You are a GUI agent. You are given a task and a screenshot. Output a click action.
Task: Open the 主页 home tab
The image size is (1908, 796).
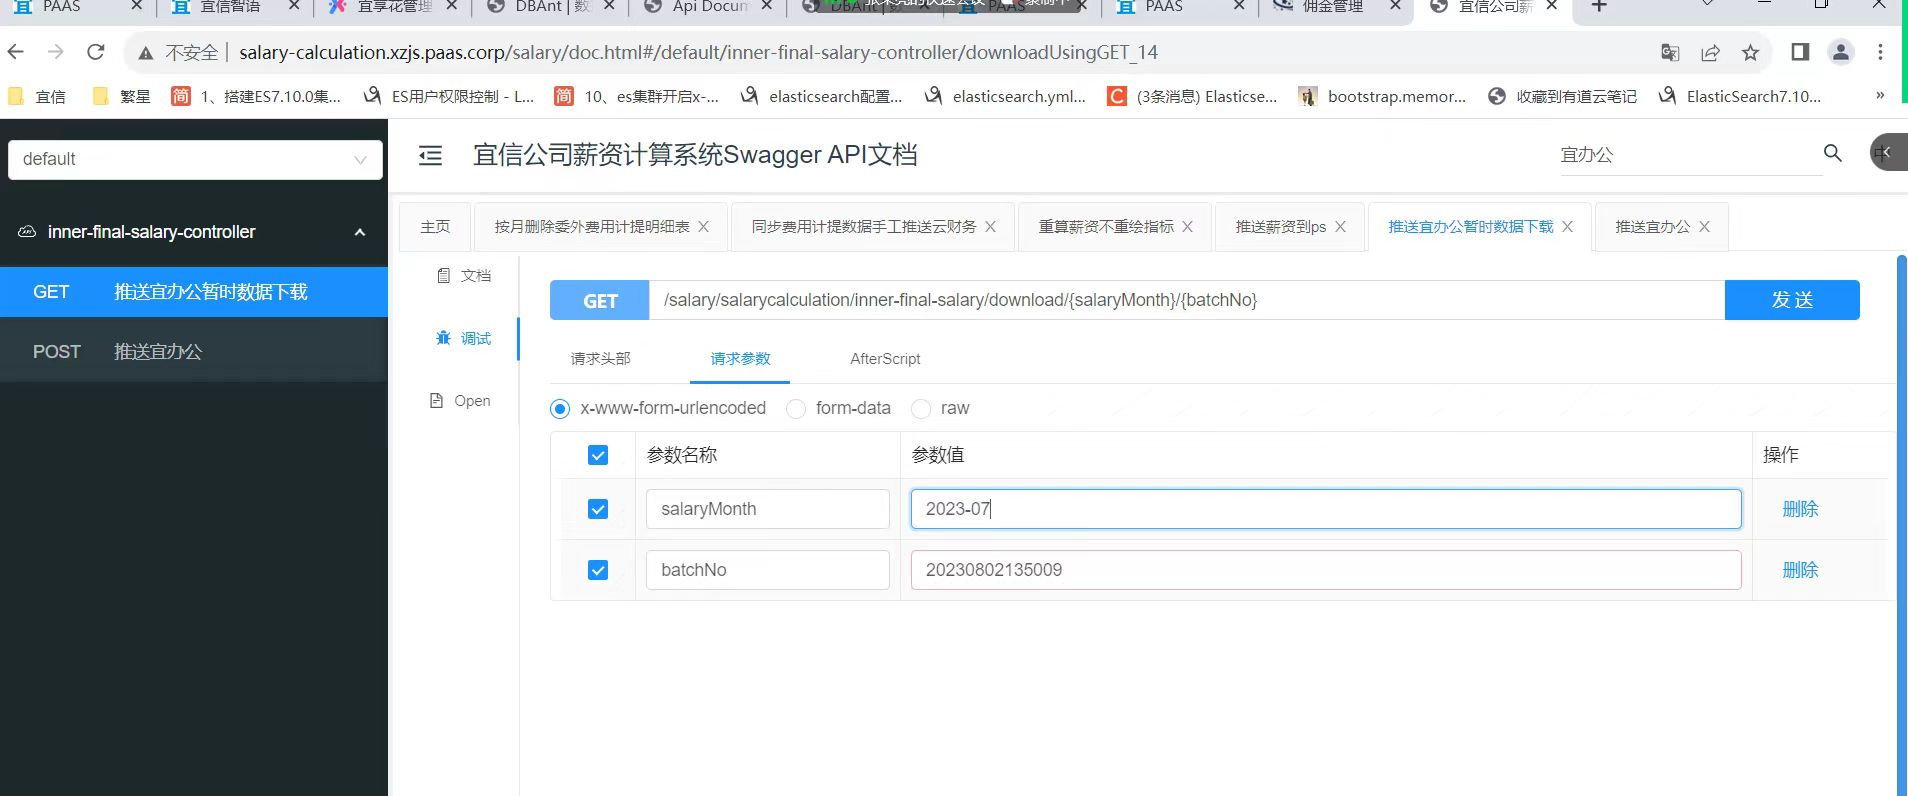pyautogui.click(x=435, y=227)
